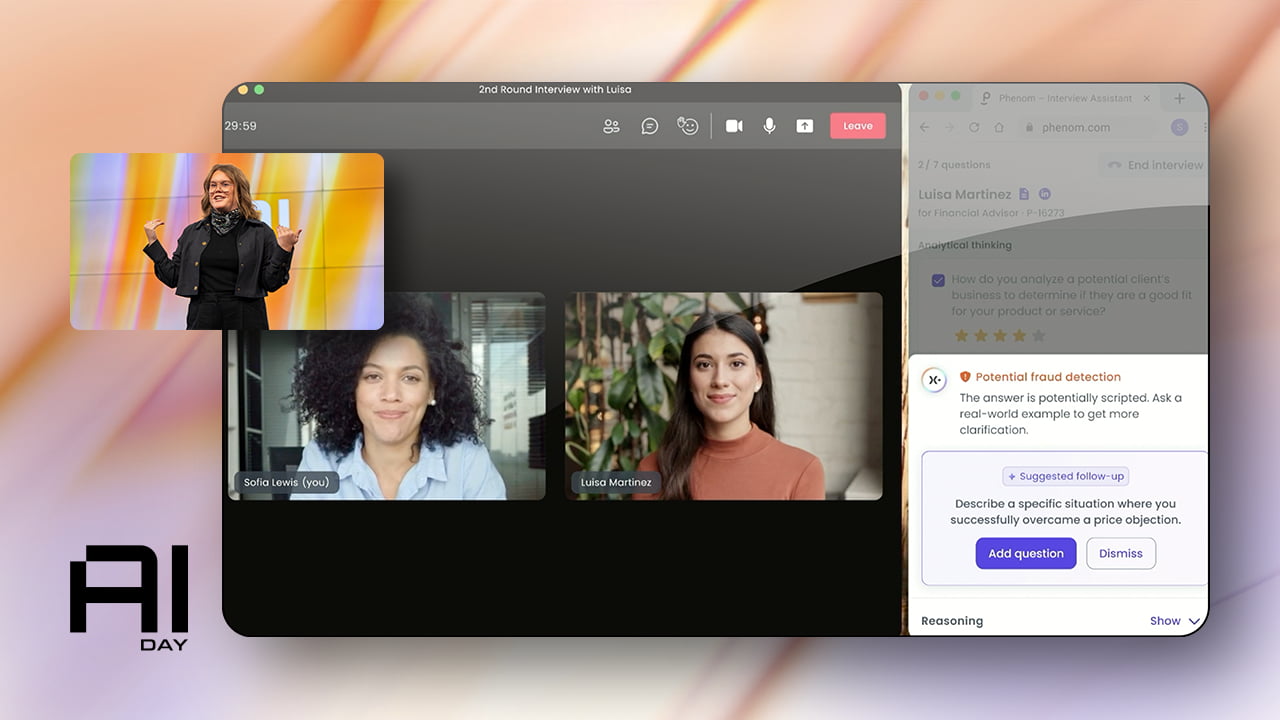Show the Reasoning section

(1175, 621)
